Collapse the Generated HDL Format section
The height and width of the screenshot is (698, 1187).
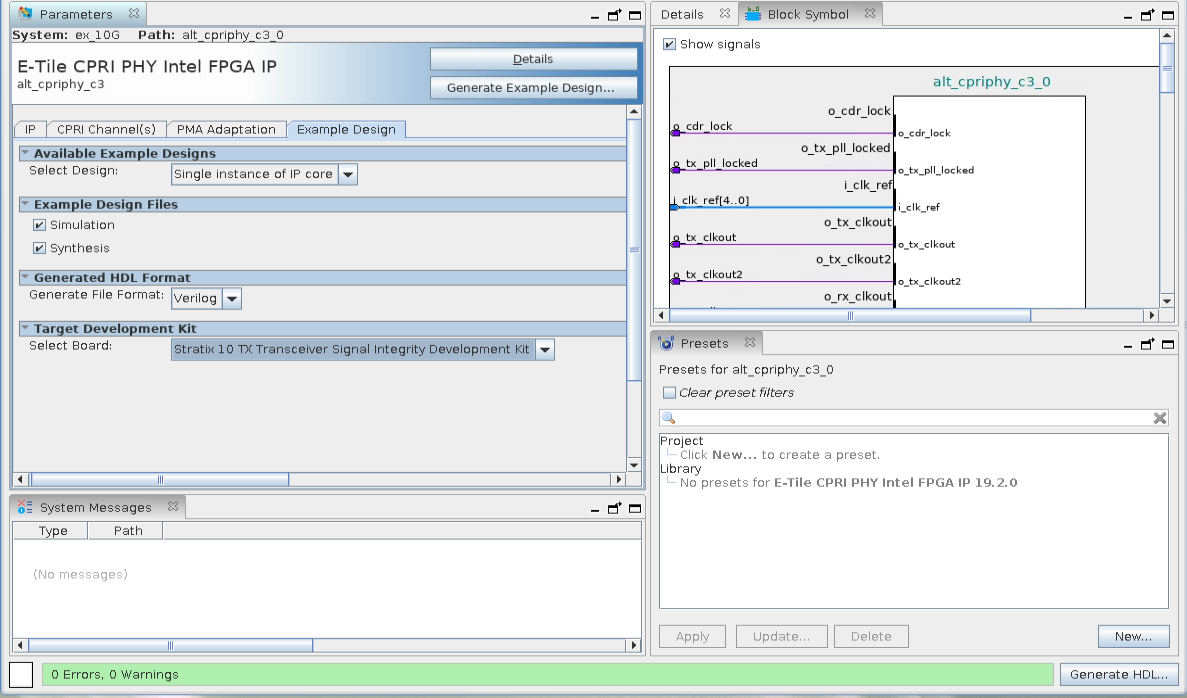tap(25, 277)
